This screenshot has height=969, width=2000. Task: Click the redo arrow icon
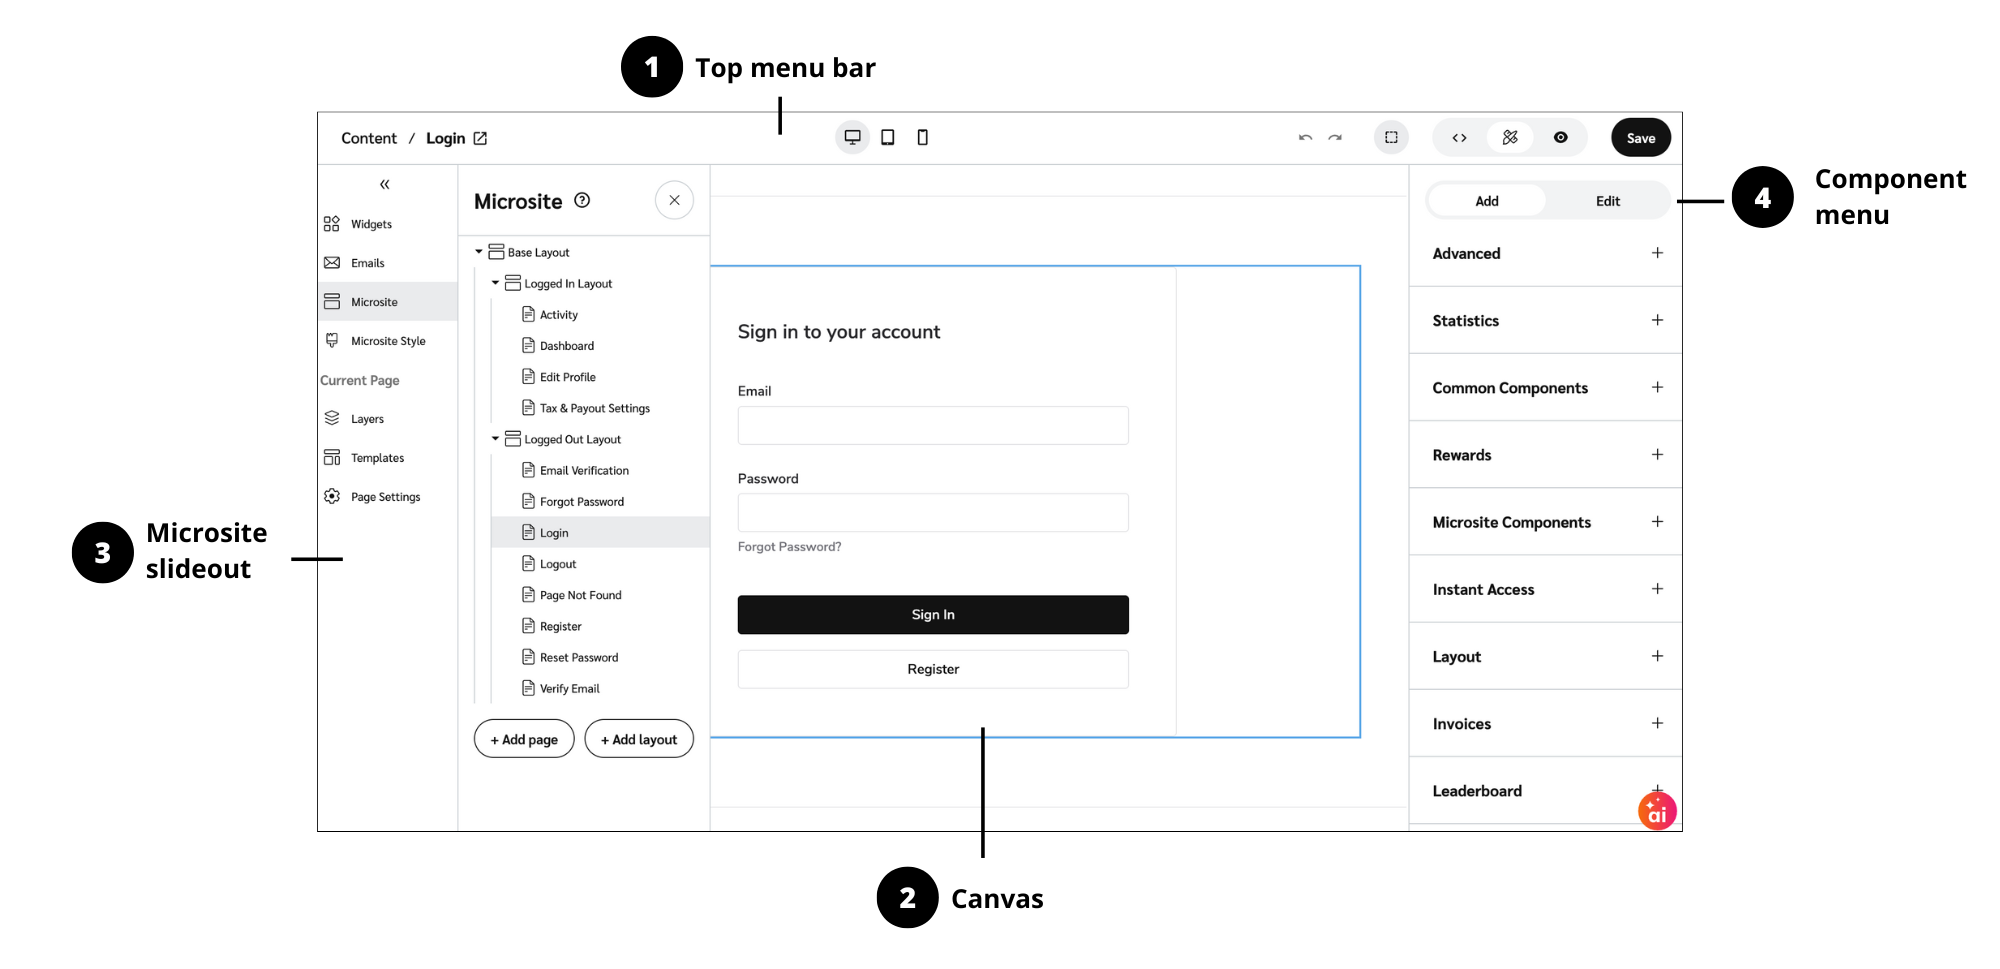(1335, 138)
